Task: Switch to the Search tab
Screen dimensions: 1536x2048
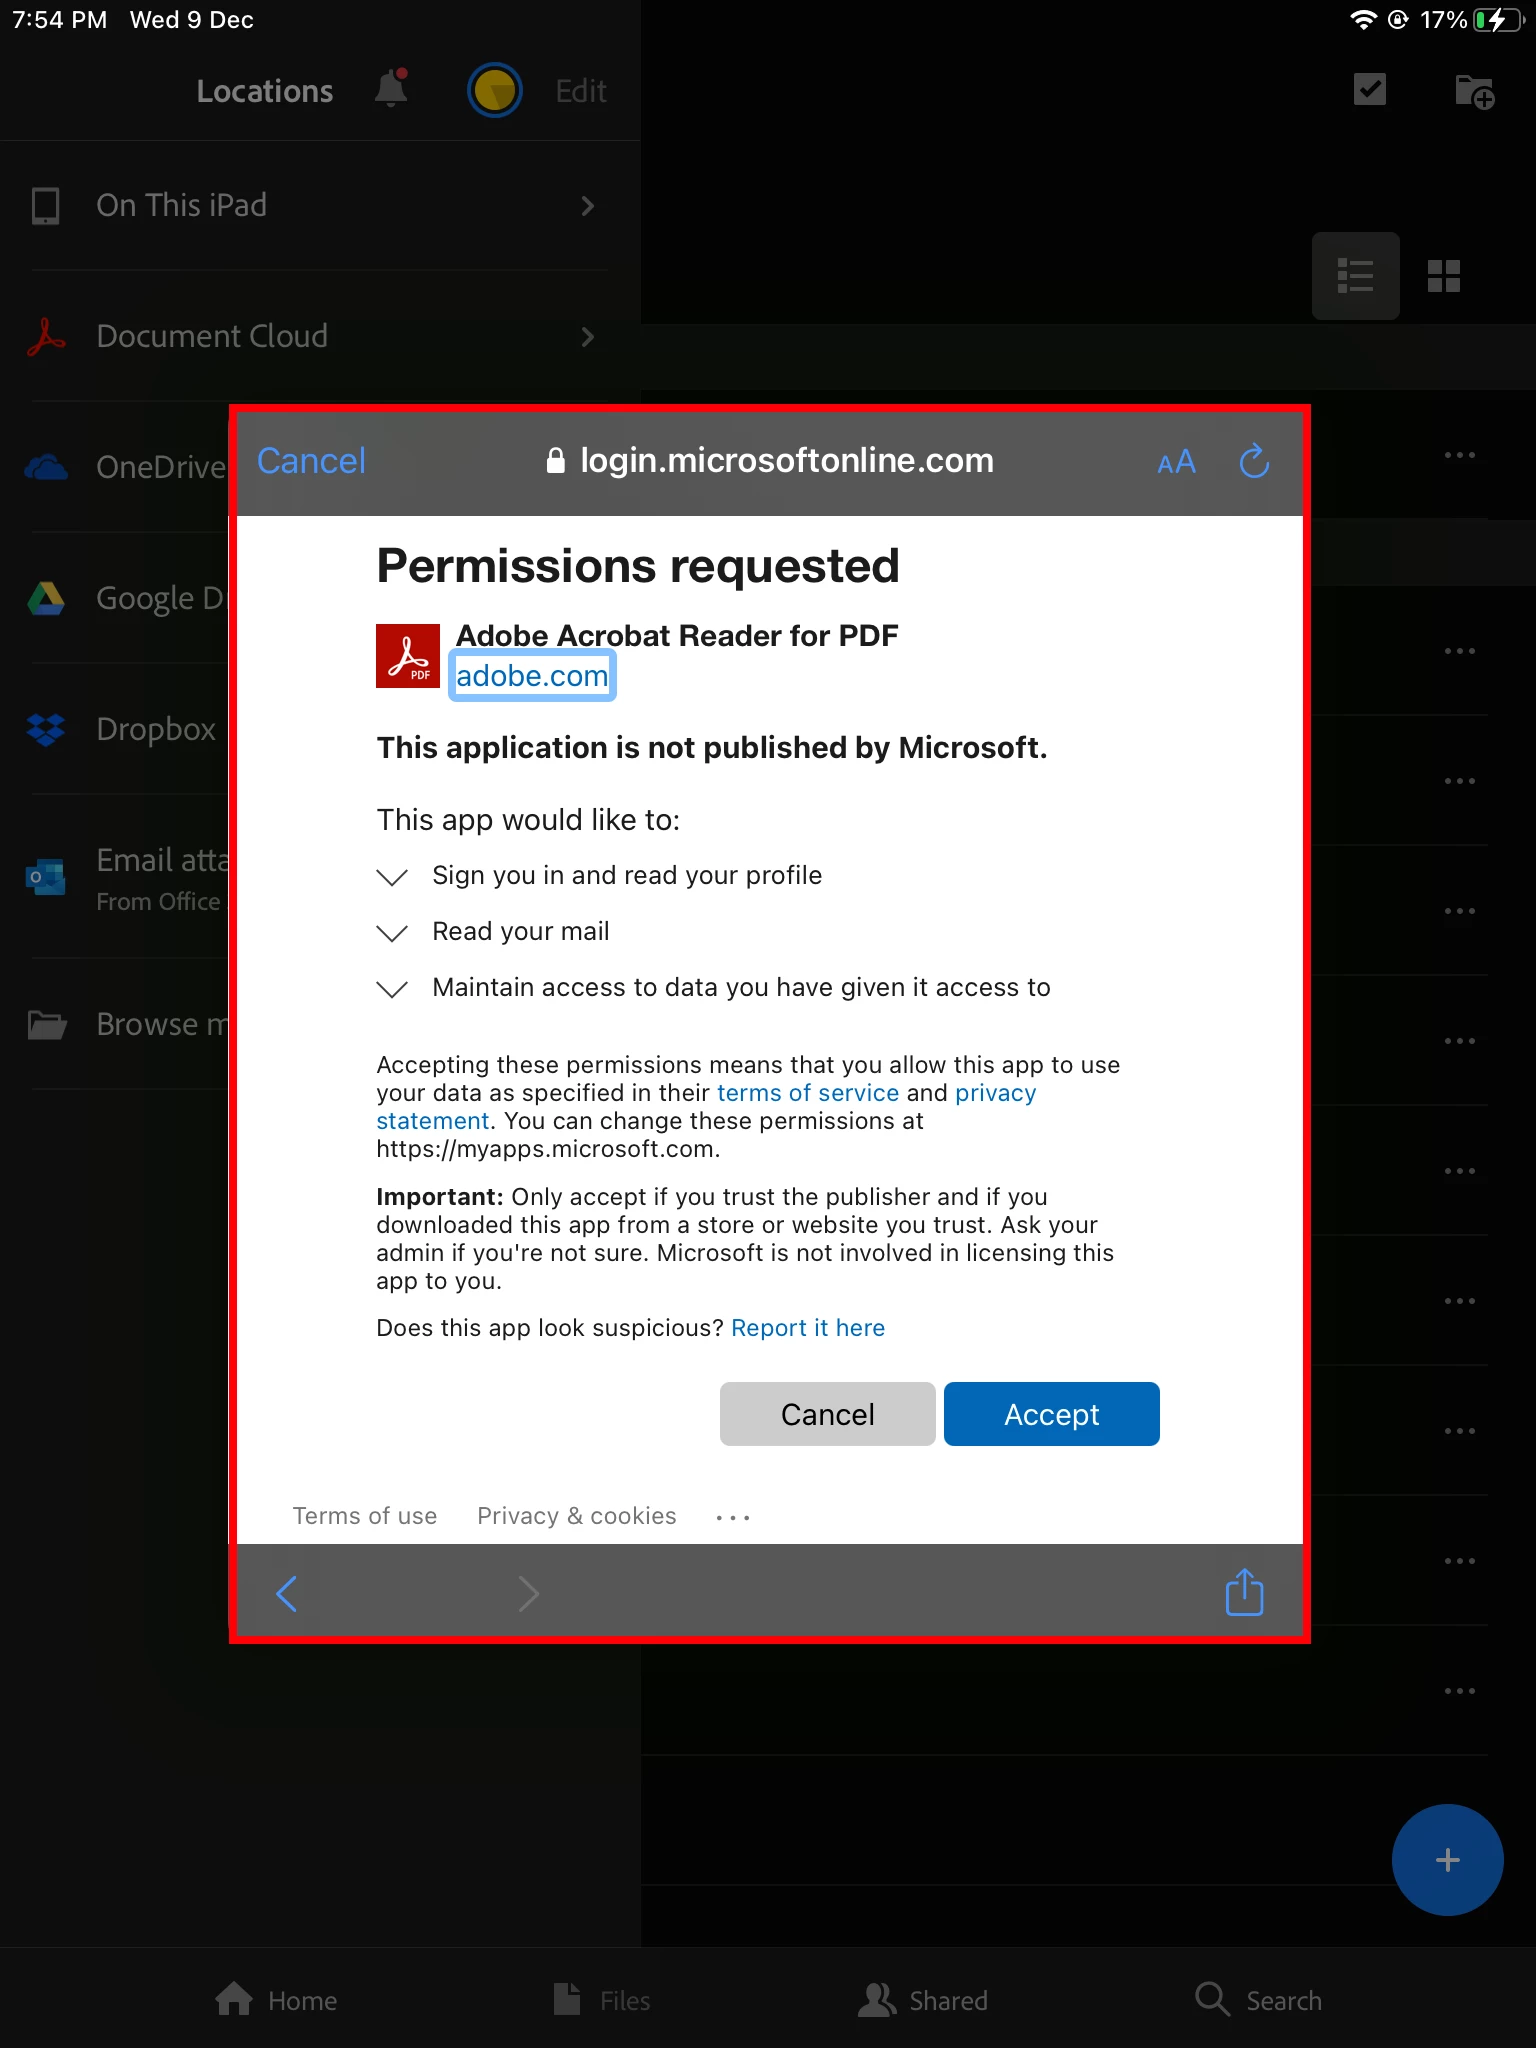Action: (x=1258, y=2000)
